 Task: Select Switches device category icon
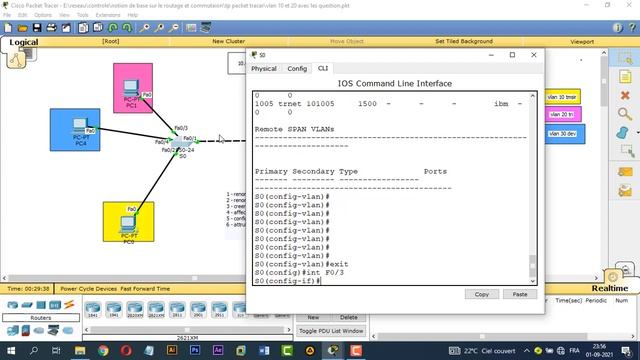tap(27, 304)
